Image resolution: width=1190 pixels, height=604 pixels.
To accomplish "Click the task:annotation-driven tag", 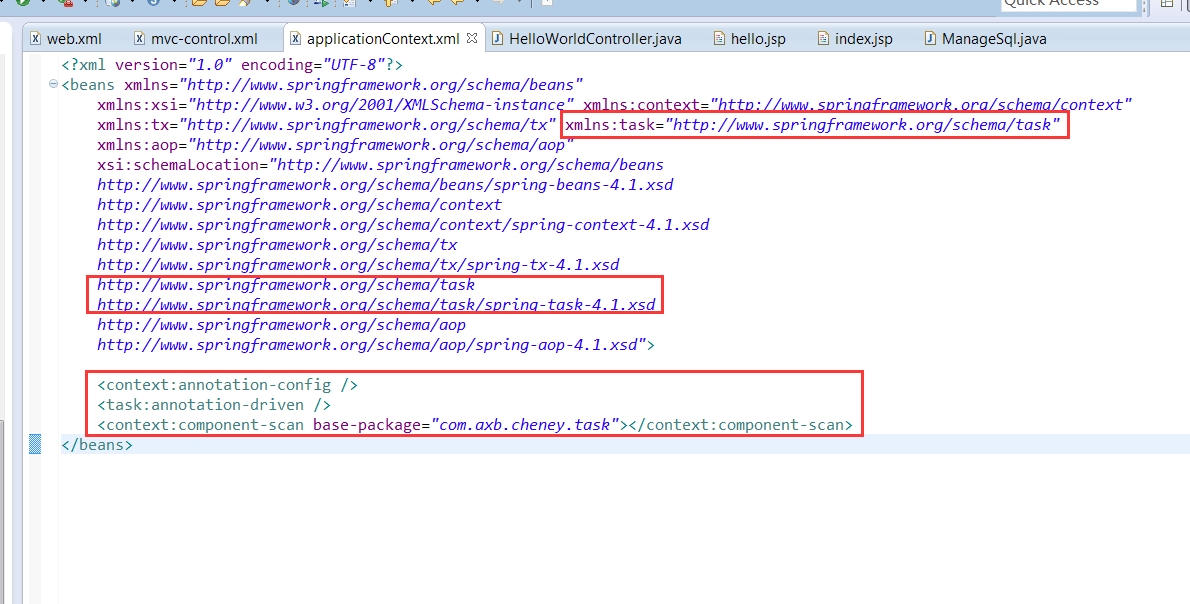I will point(214,404).
